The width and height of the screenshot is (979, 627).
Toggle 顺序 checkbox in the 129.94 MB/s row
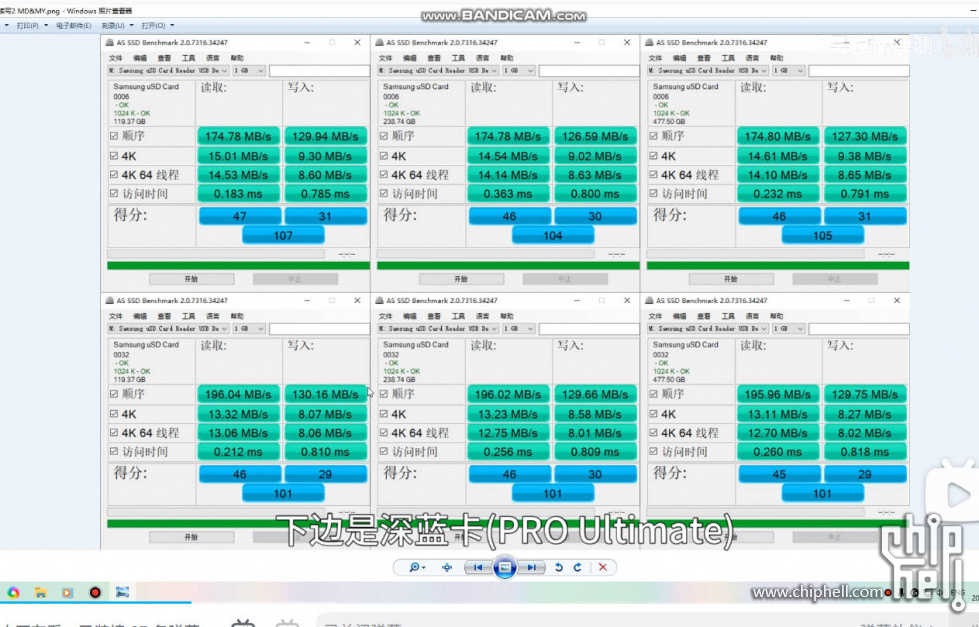click(x=114, y=136)
